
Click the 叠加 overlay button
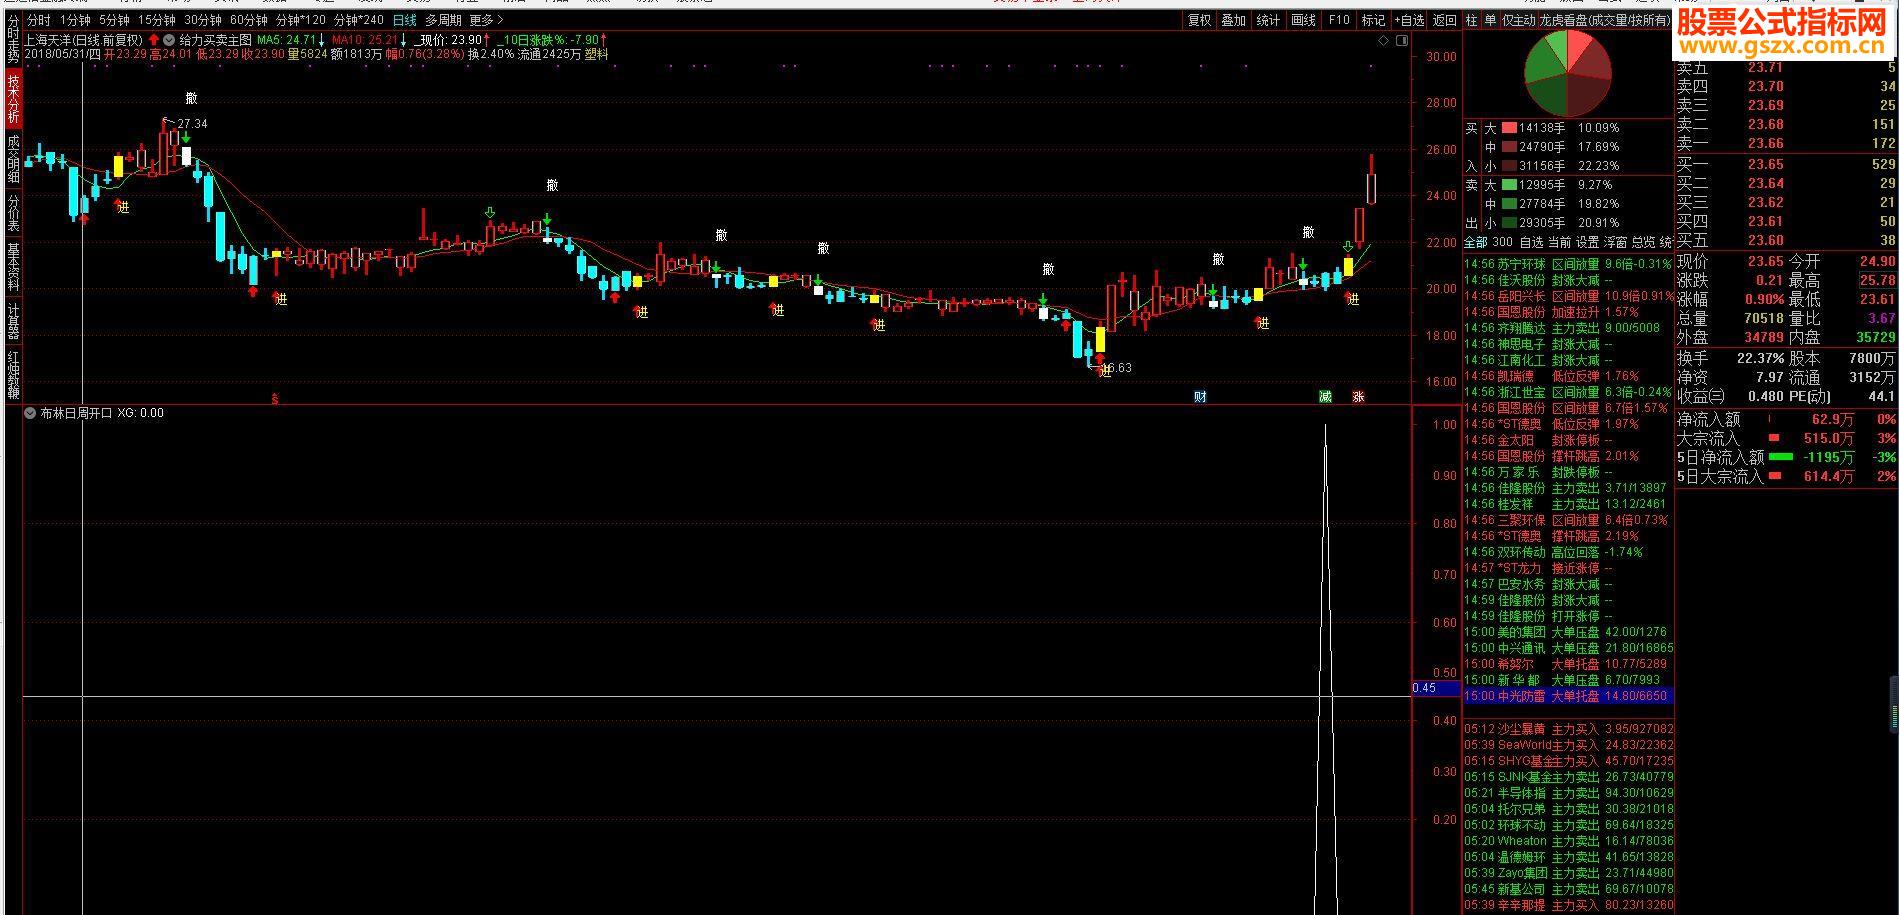point(1234,20)
